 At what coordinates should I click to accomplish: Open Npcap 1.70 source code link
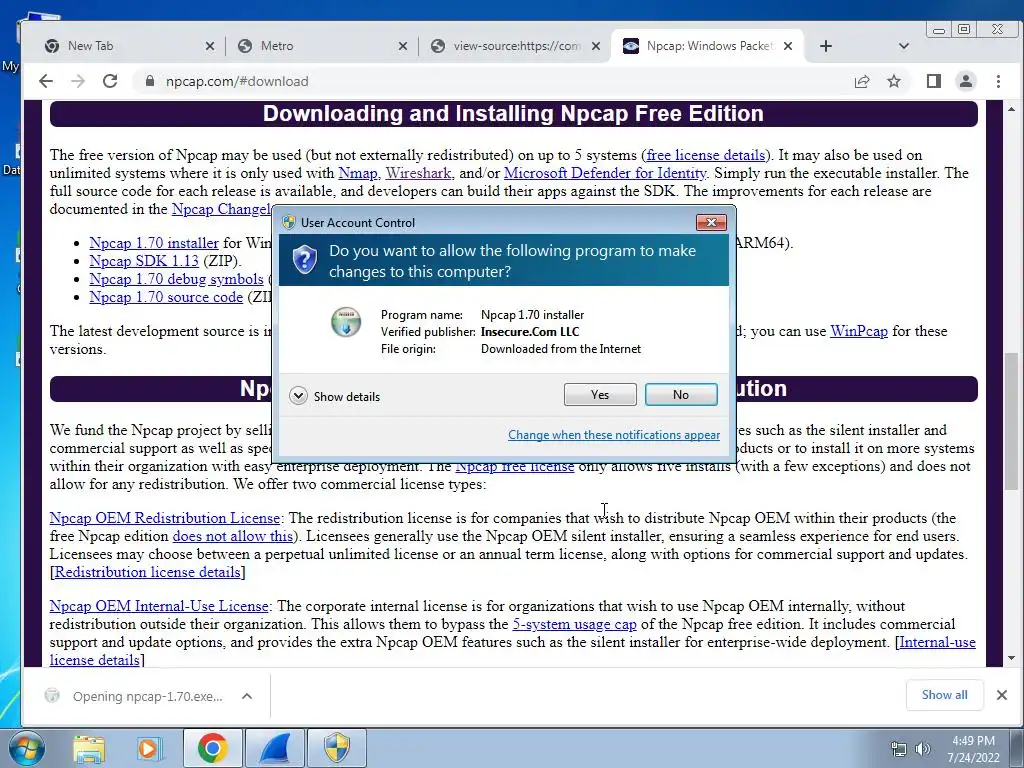click(x=166, y=297)
